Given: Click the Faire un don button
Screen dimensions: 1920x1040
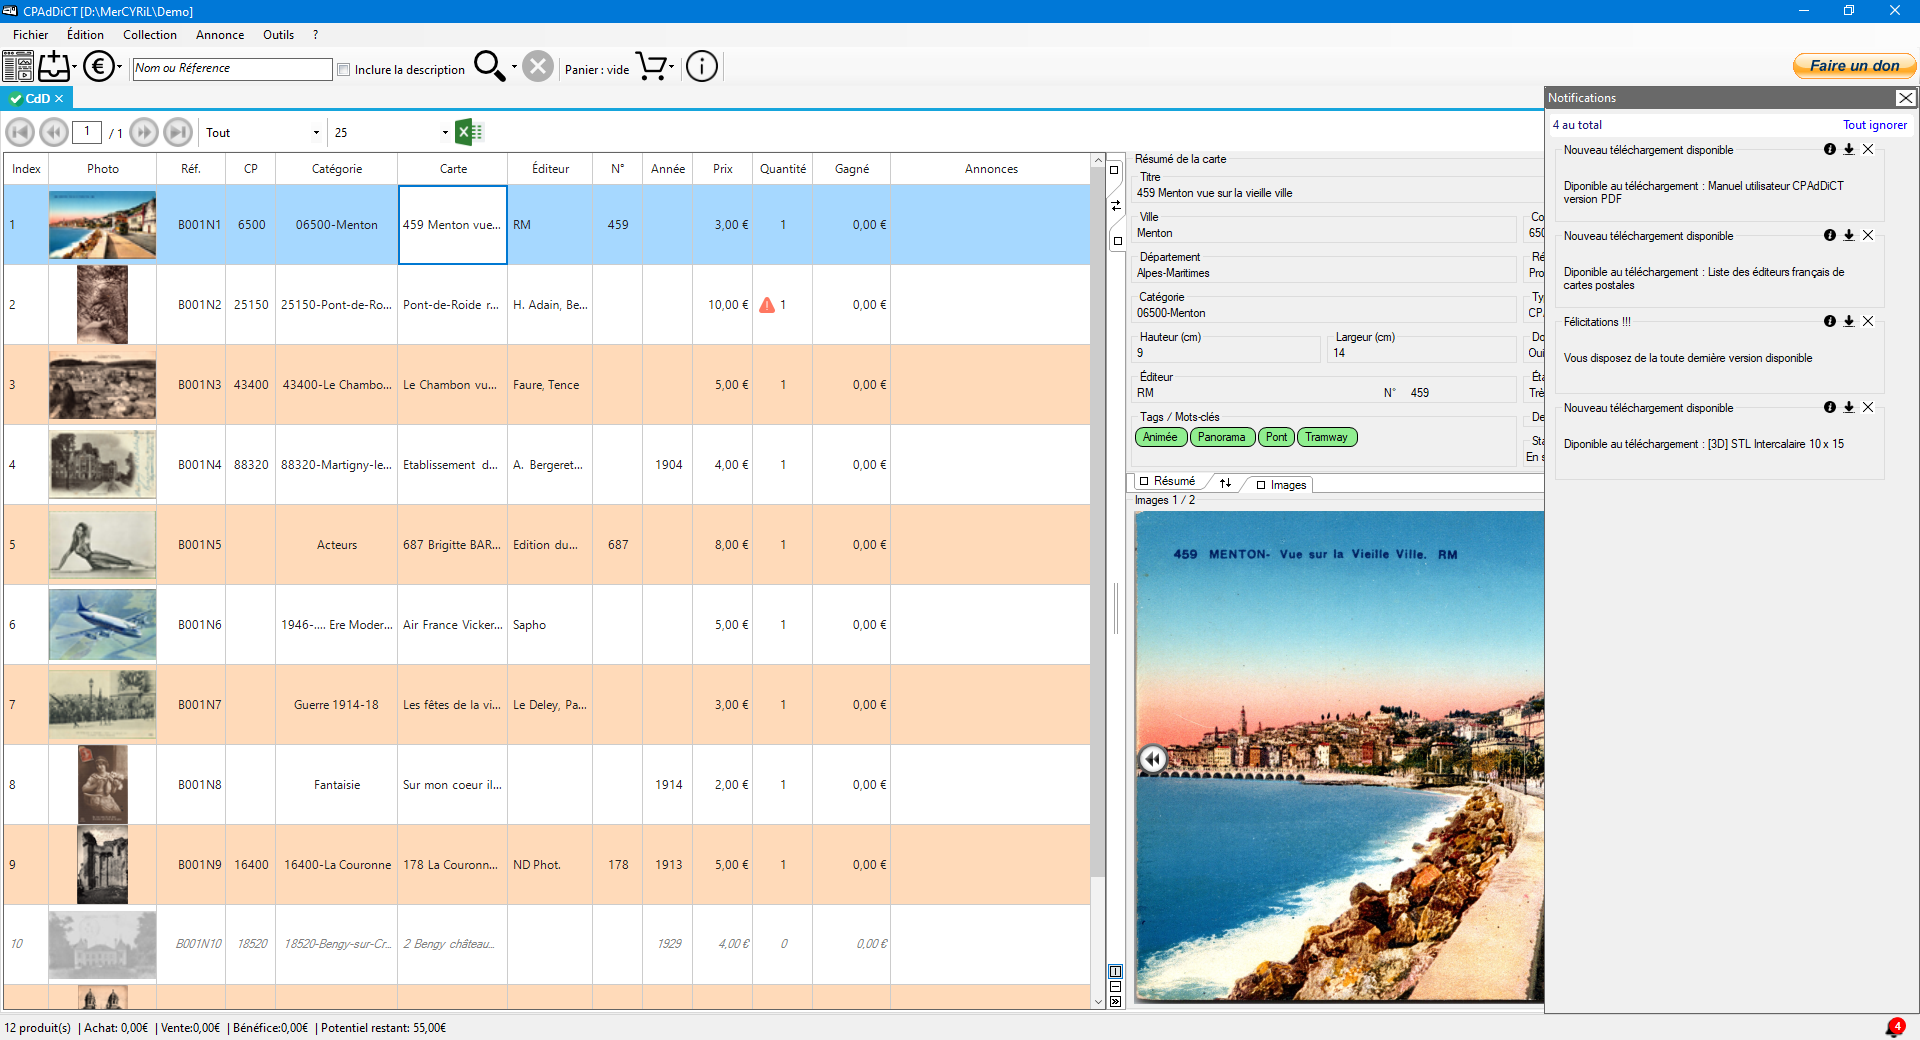Looking at the screenshot, I should [1854, 66].
